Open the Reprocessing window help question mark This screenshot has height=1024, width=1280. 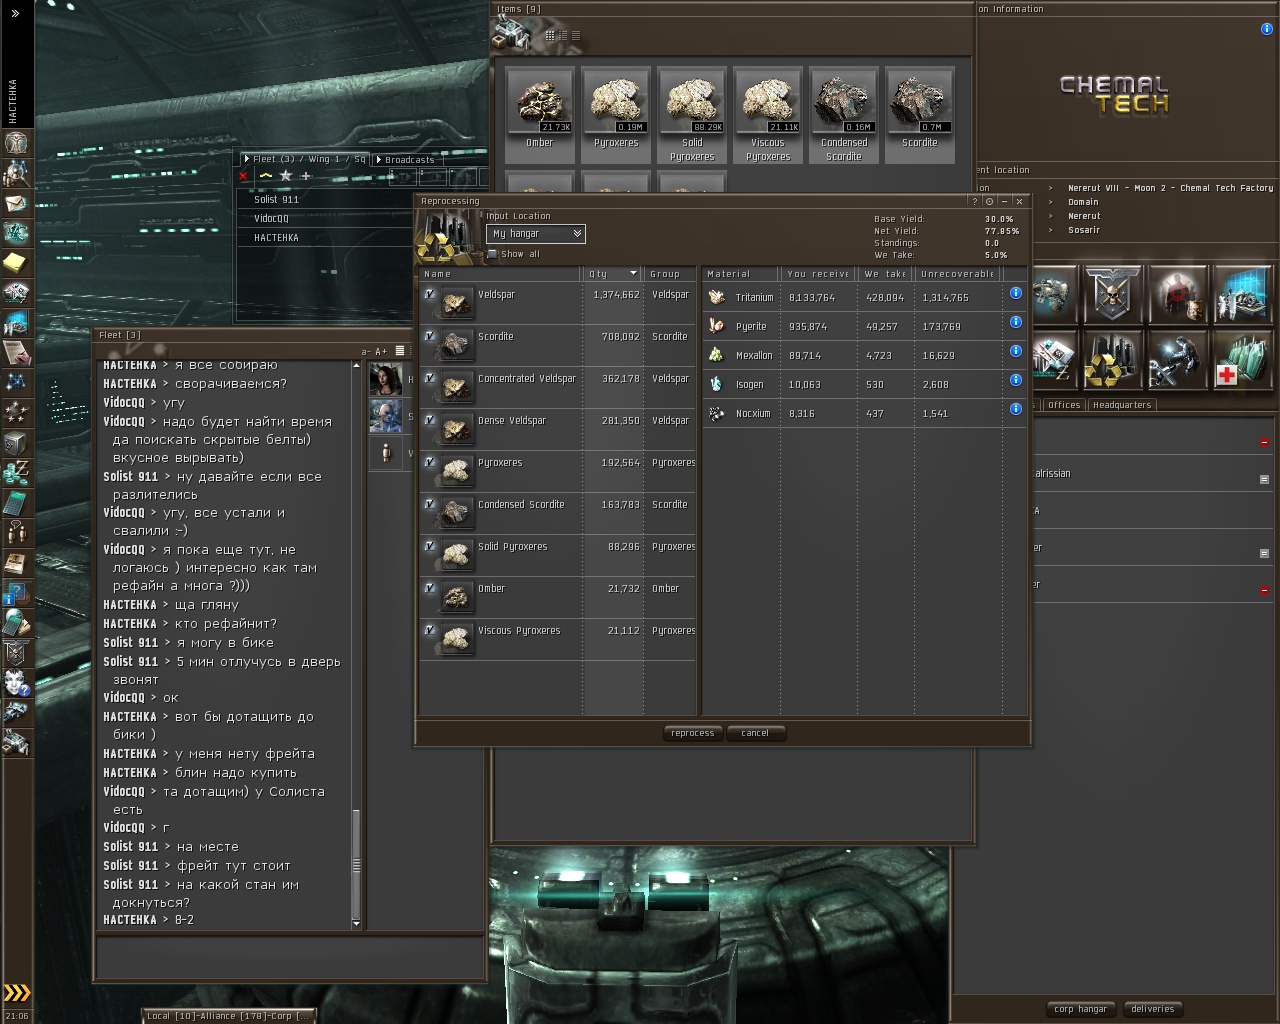976,201
